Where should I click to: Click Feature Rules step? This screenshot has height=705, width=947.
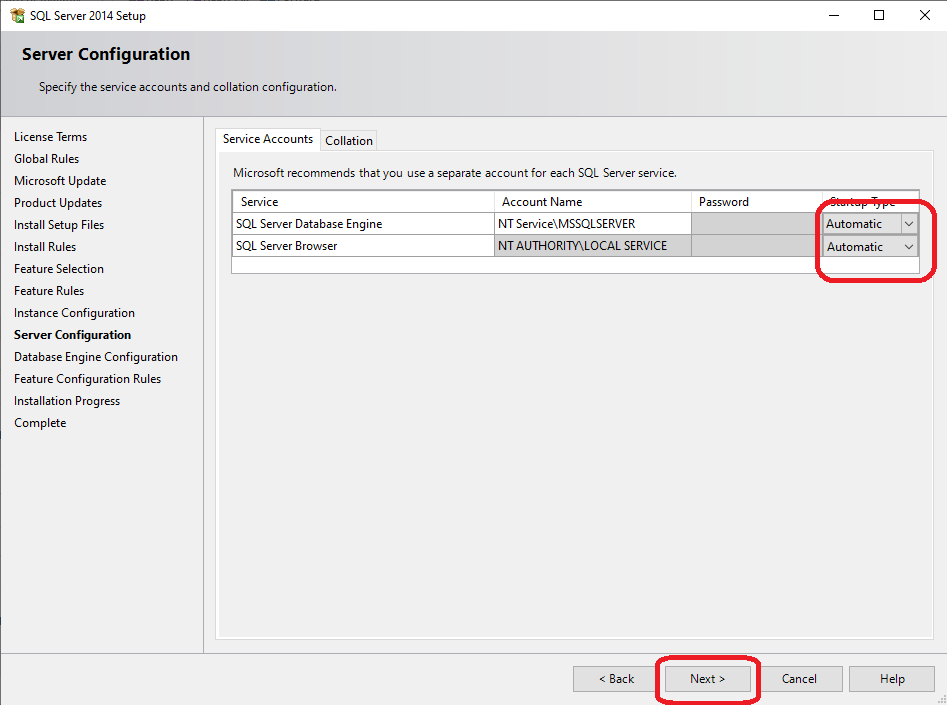click(49, 291)
